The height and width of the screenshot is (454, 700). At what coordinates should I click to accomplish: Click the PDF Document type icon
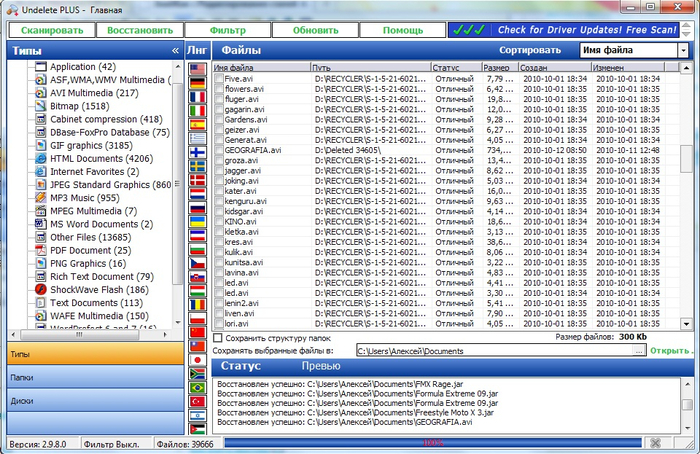point(41,250)
